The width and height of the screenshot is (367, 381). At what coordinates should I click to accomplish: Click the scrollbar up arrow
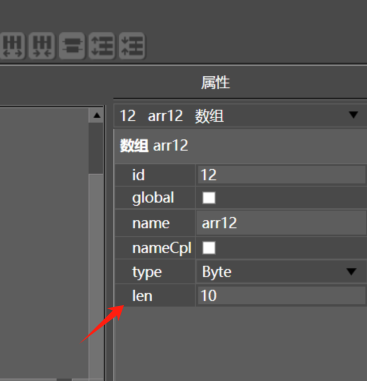(x=97, y=115)
